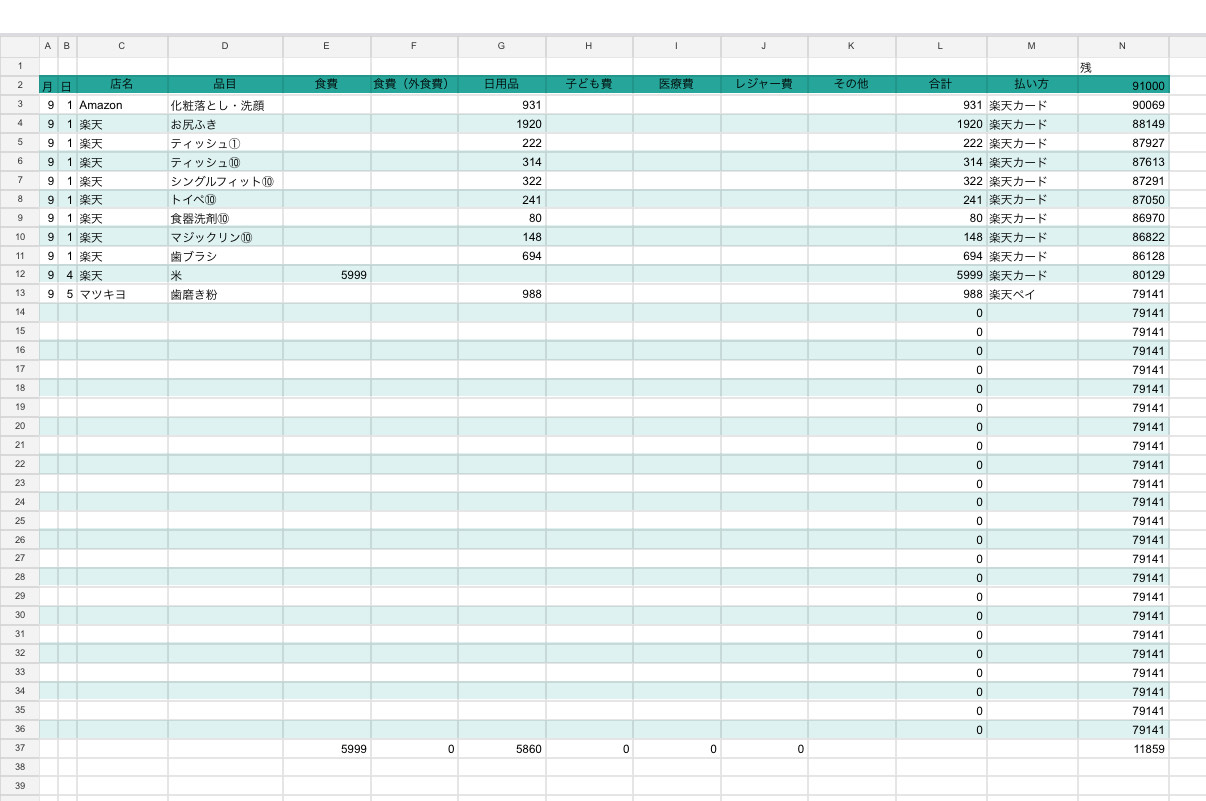Select the 91000 starting balance cell

coord(1122,86)
